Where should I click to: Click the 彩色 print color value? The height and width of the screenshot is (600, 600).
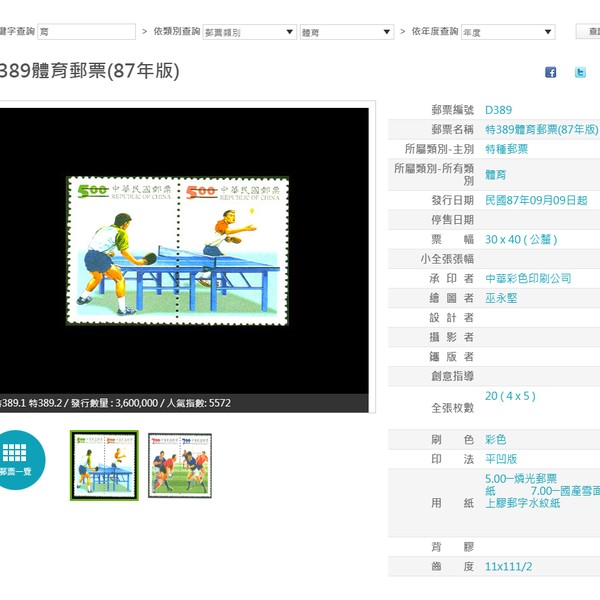[x=496, y=439]
